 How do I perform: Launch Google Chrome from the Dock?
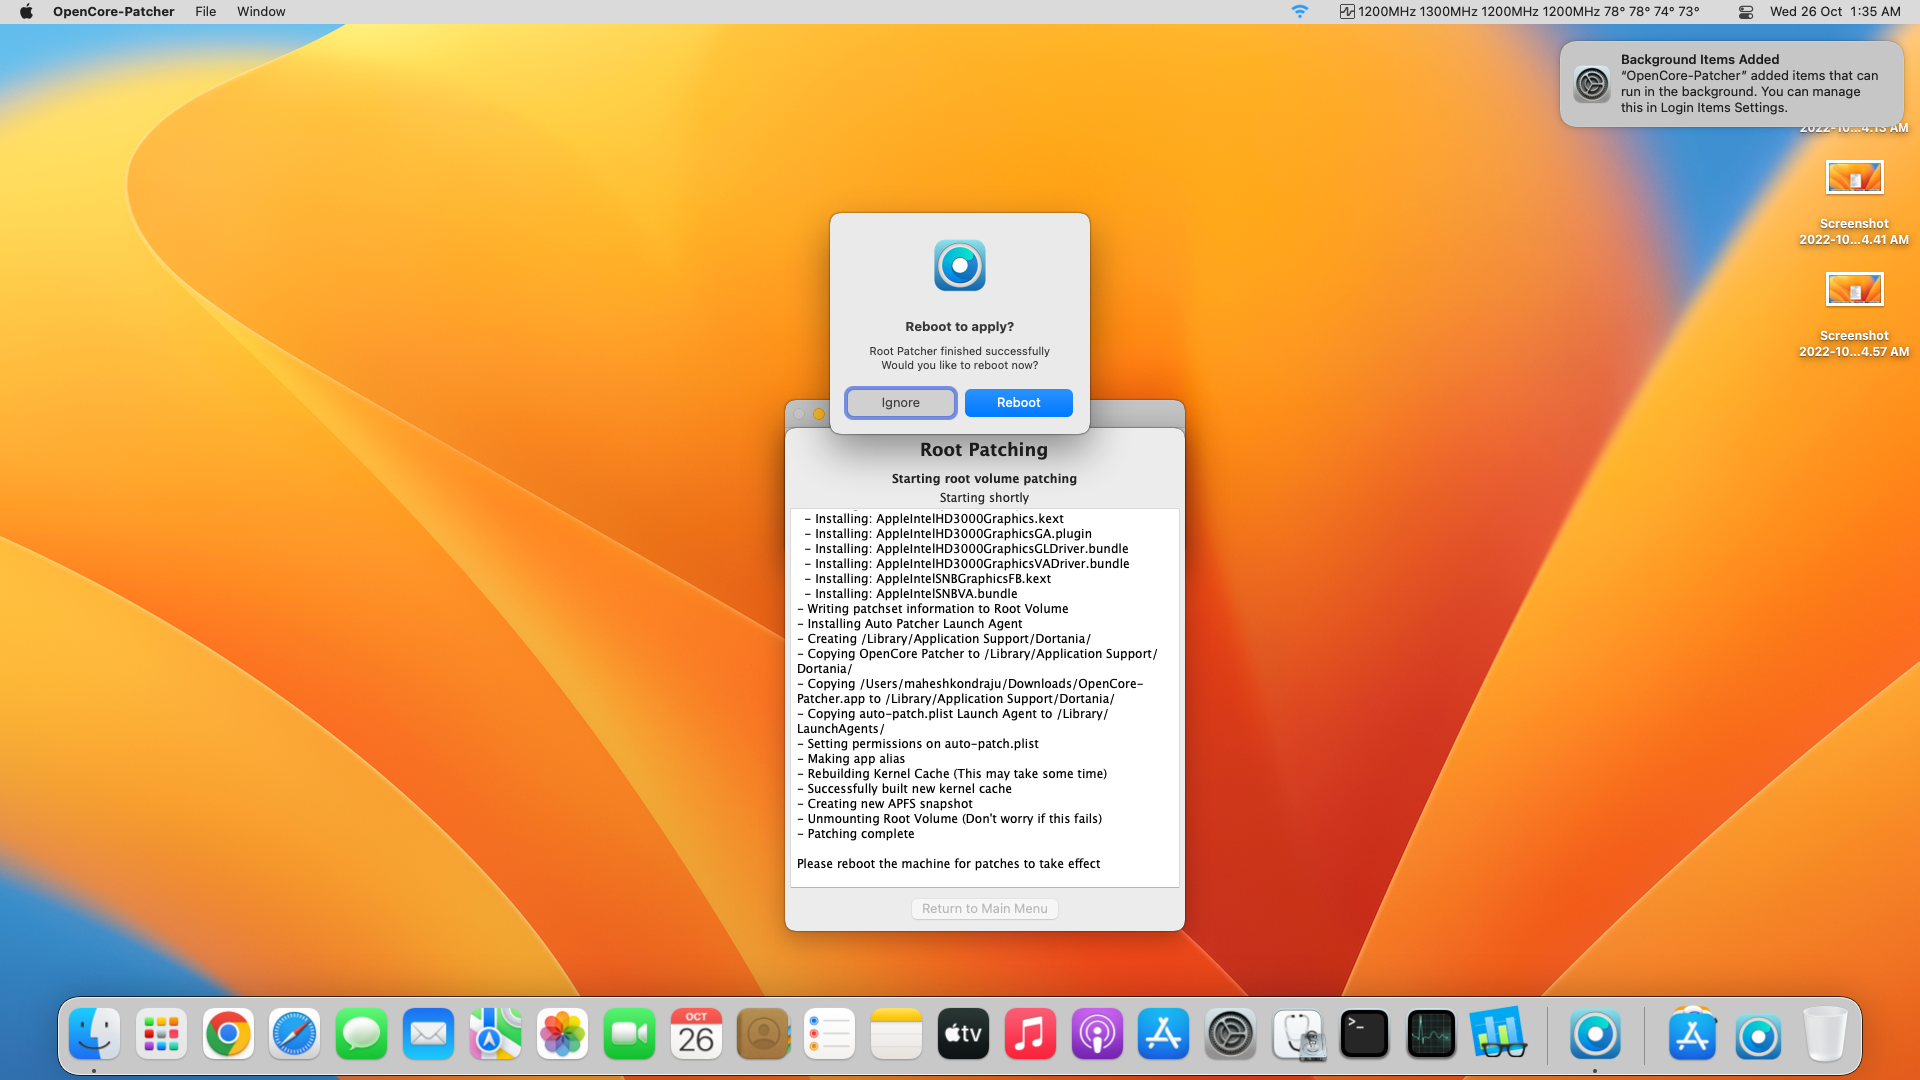[x=228, y=1034]
